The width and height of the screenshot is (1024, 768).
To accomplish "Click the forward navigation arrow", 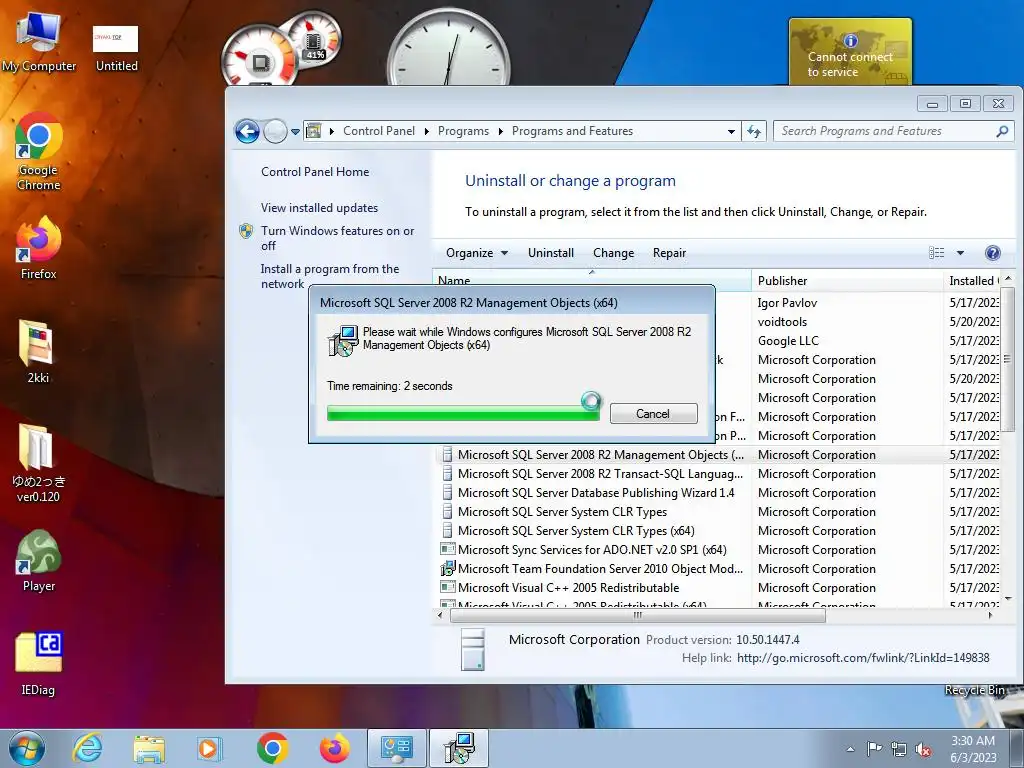I will pyautogui.click(x=275, y=131).
